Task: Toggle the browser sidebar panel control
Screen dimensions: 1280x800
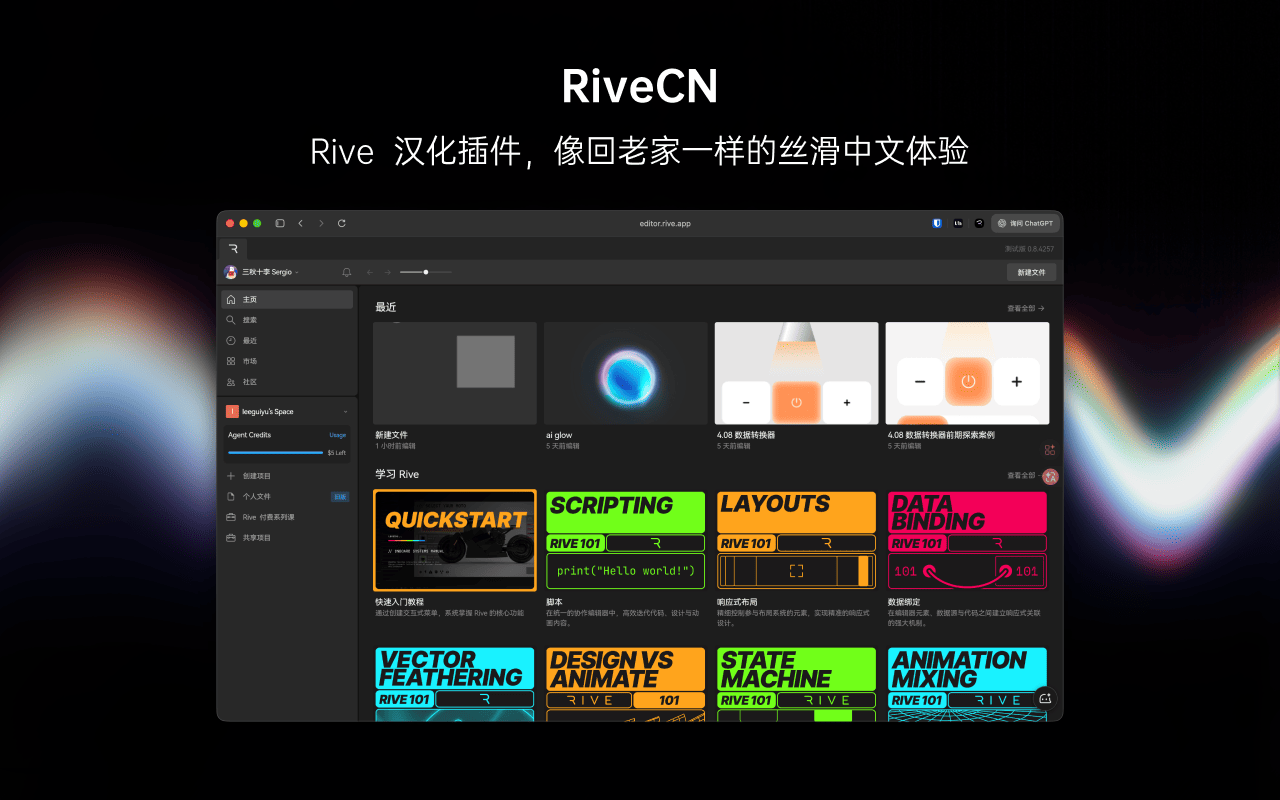Action: point(280,223)
